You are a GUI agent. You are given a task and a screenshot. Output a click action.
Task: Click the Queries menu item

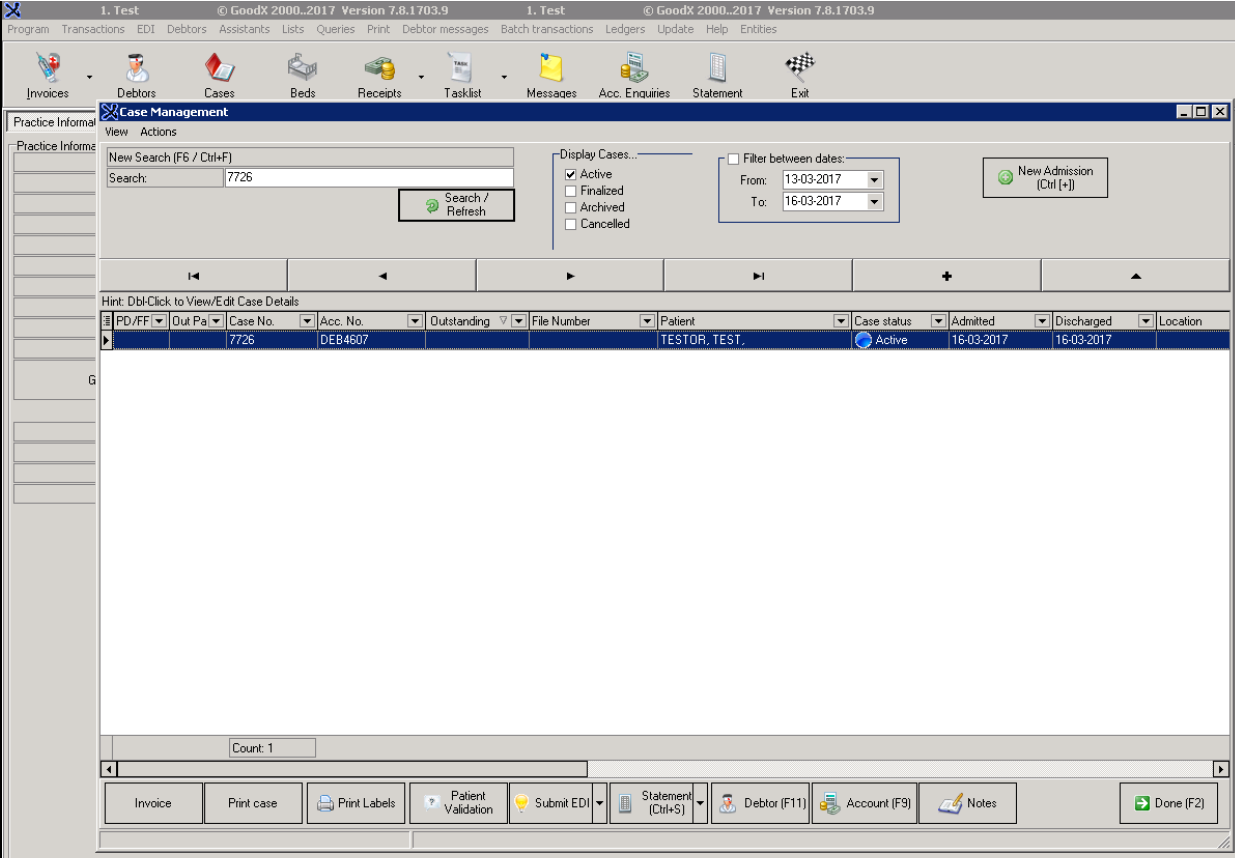[x=335, y=29]
